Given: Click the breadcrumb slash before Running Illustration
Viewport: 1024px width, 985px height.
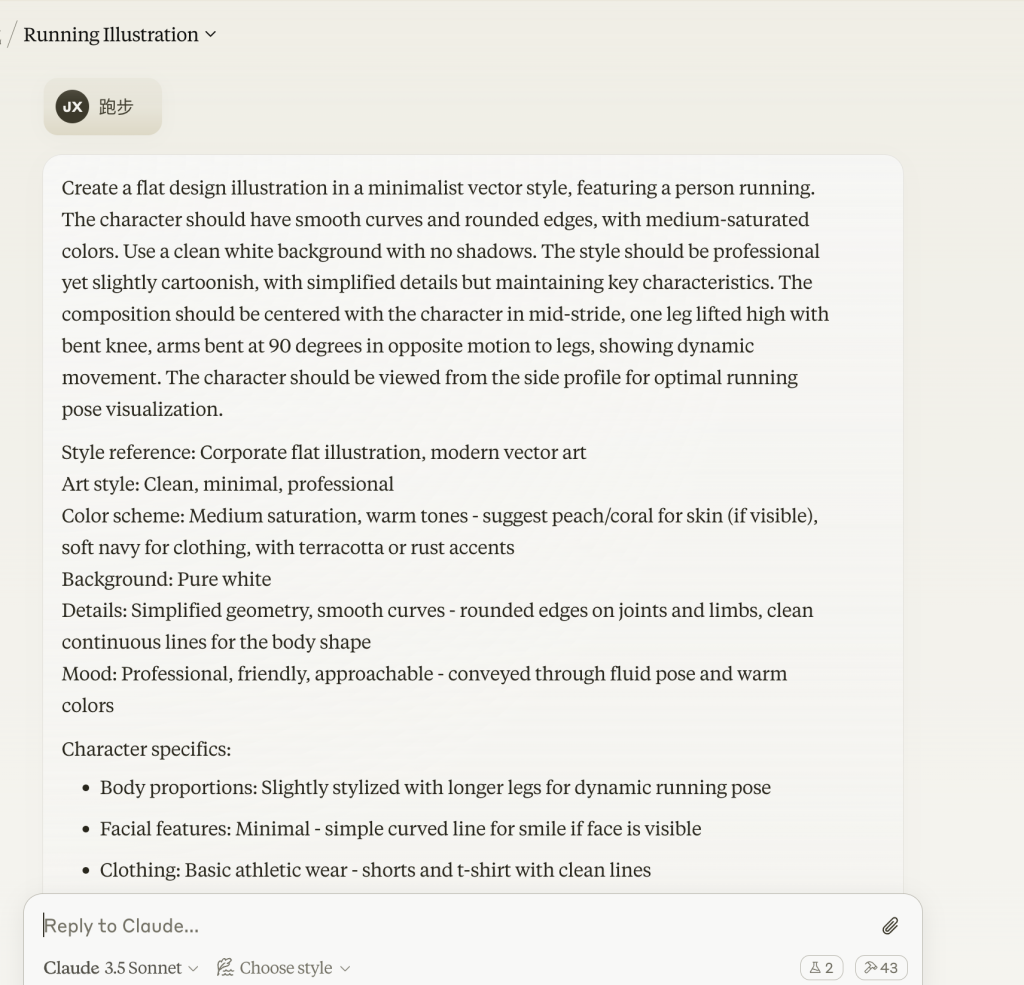Looking at the screenshot, I should pos(11,35).
